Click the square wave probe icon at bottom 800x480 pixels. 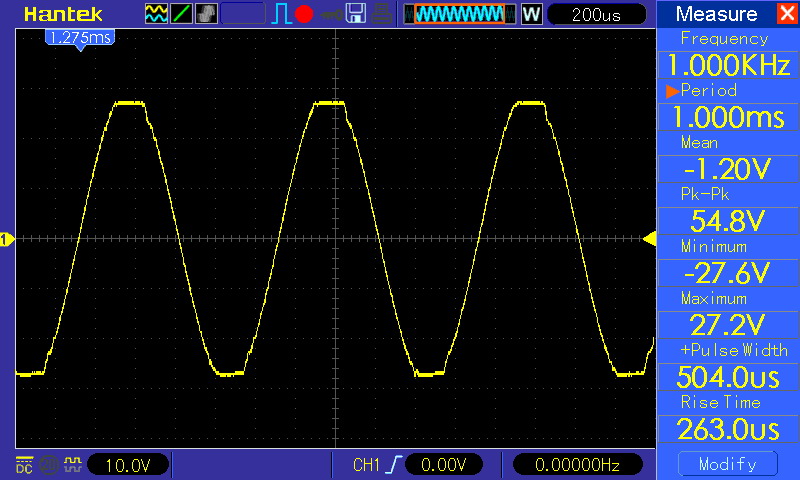click(x=72, y=464)
